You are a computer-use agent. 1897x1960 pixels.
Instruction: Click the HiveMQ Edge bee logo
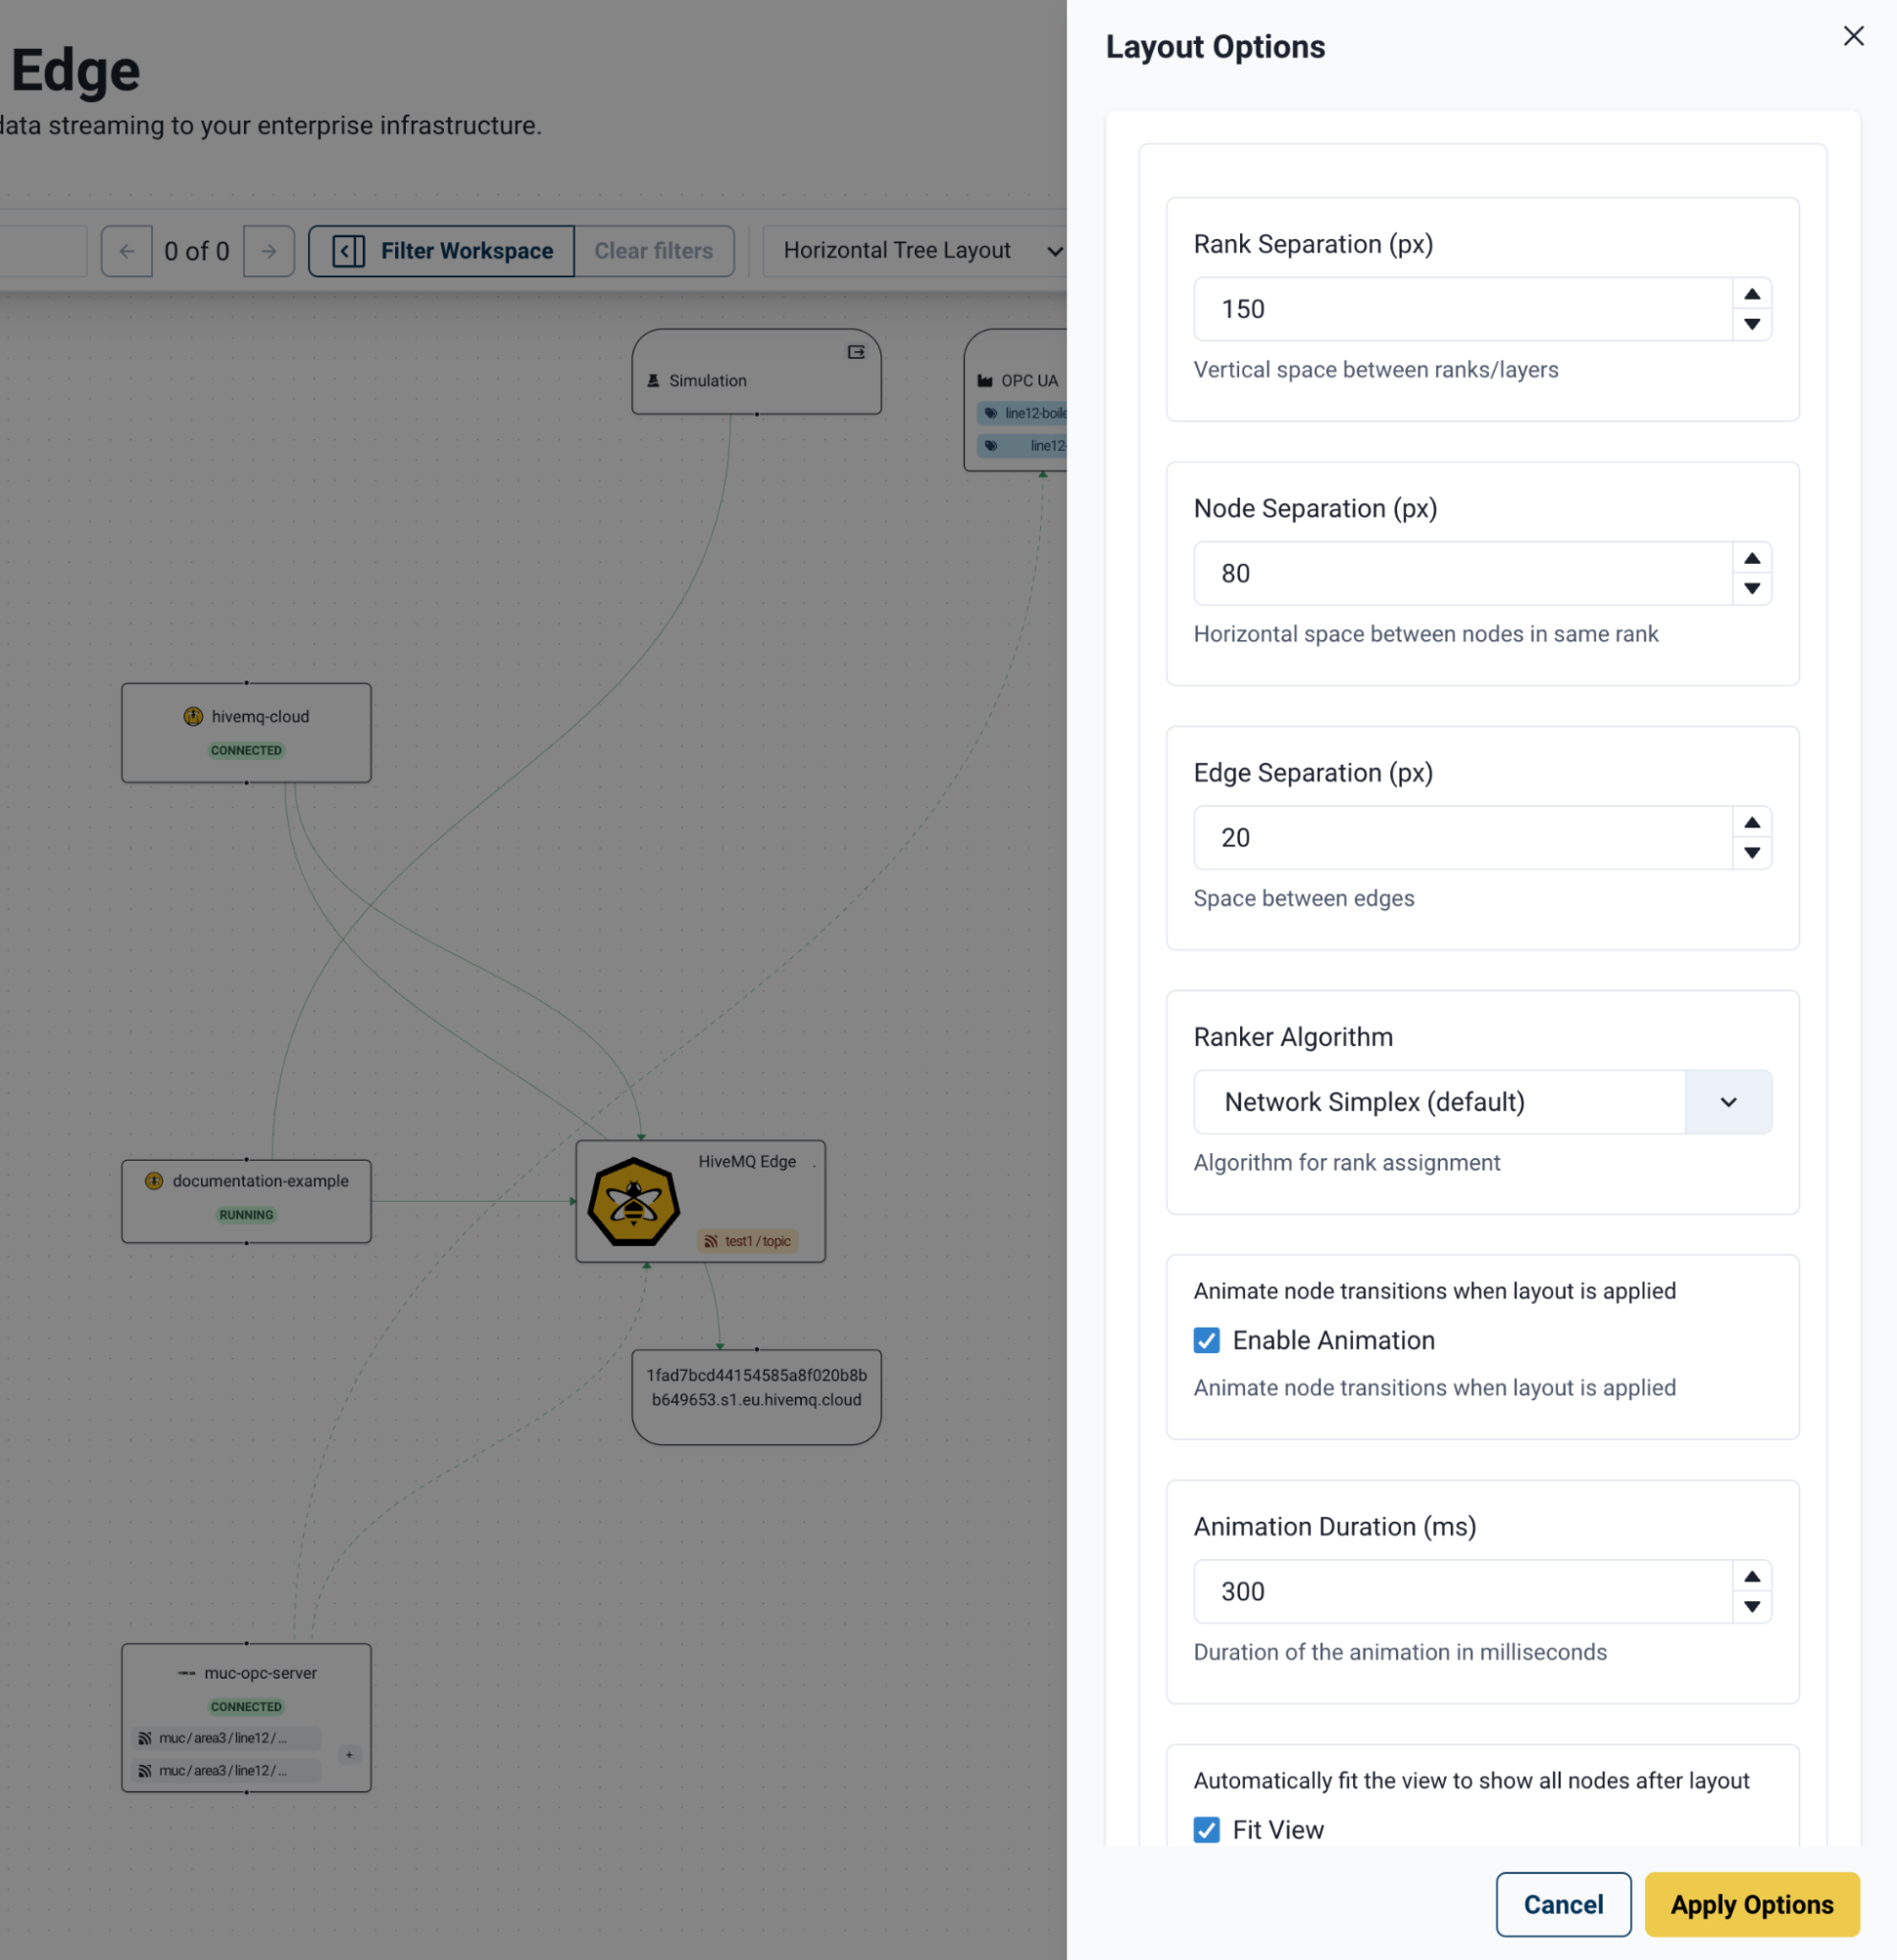pos(633,1201)
